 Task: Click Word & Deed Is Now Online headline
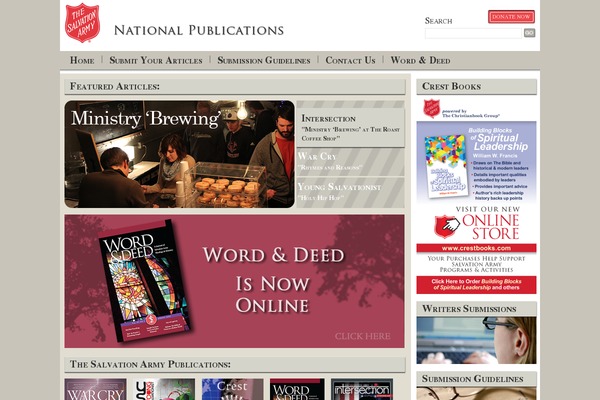click(273, 280)
